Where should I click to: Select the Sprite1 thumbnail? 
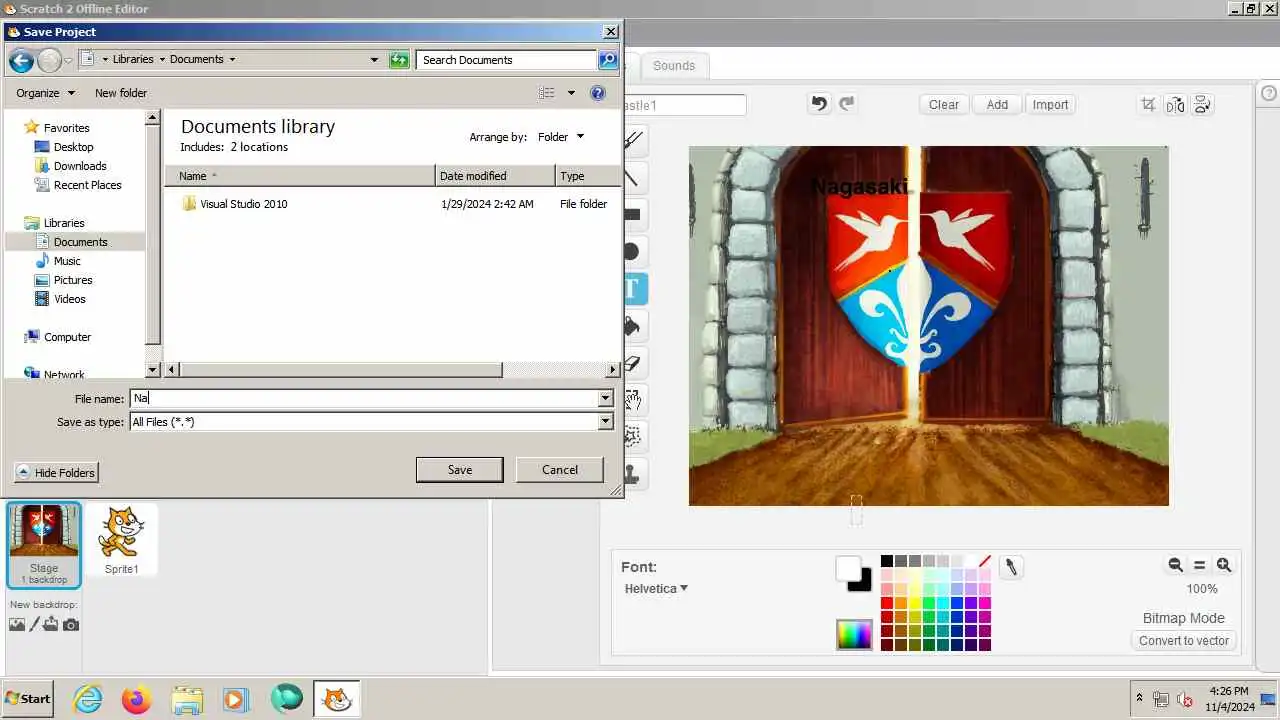pos(122,541)
